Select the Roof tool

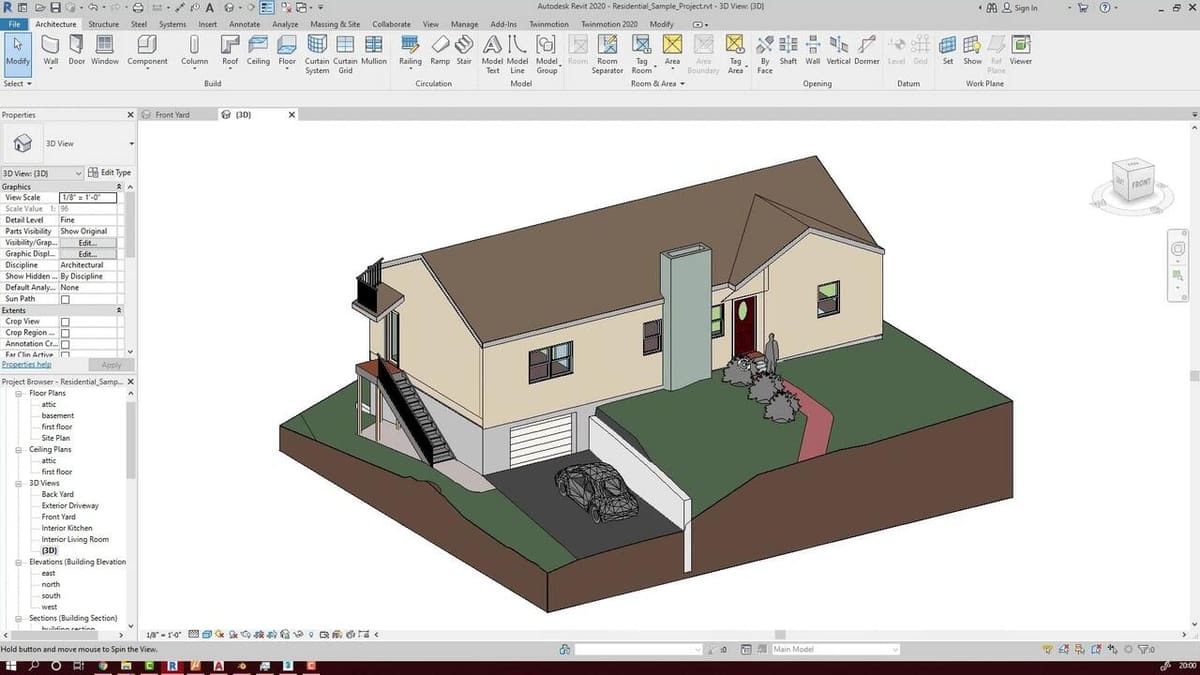[230, 52]
